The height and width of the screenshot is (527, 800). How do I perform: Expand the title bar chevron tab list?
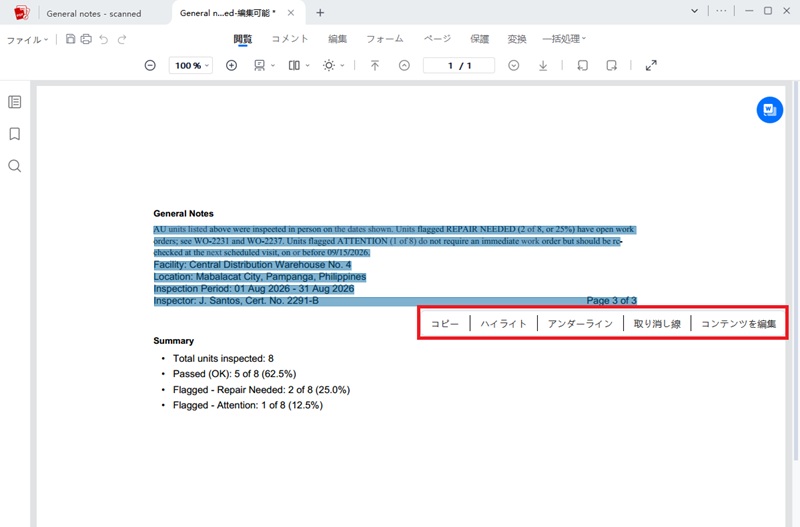(694, 11)
